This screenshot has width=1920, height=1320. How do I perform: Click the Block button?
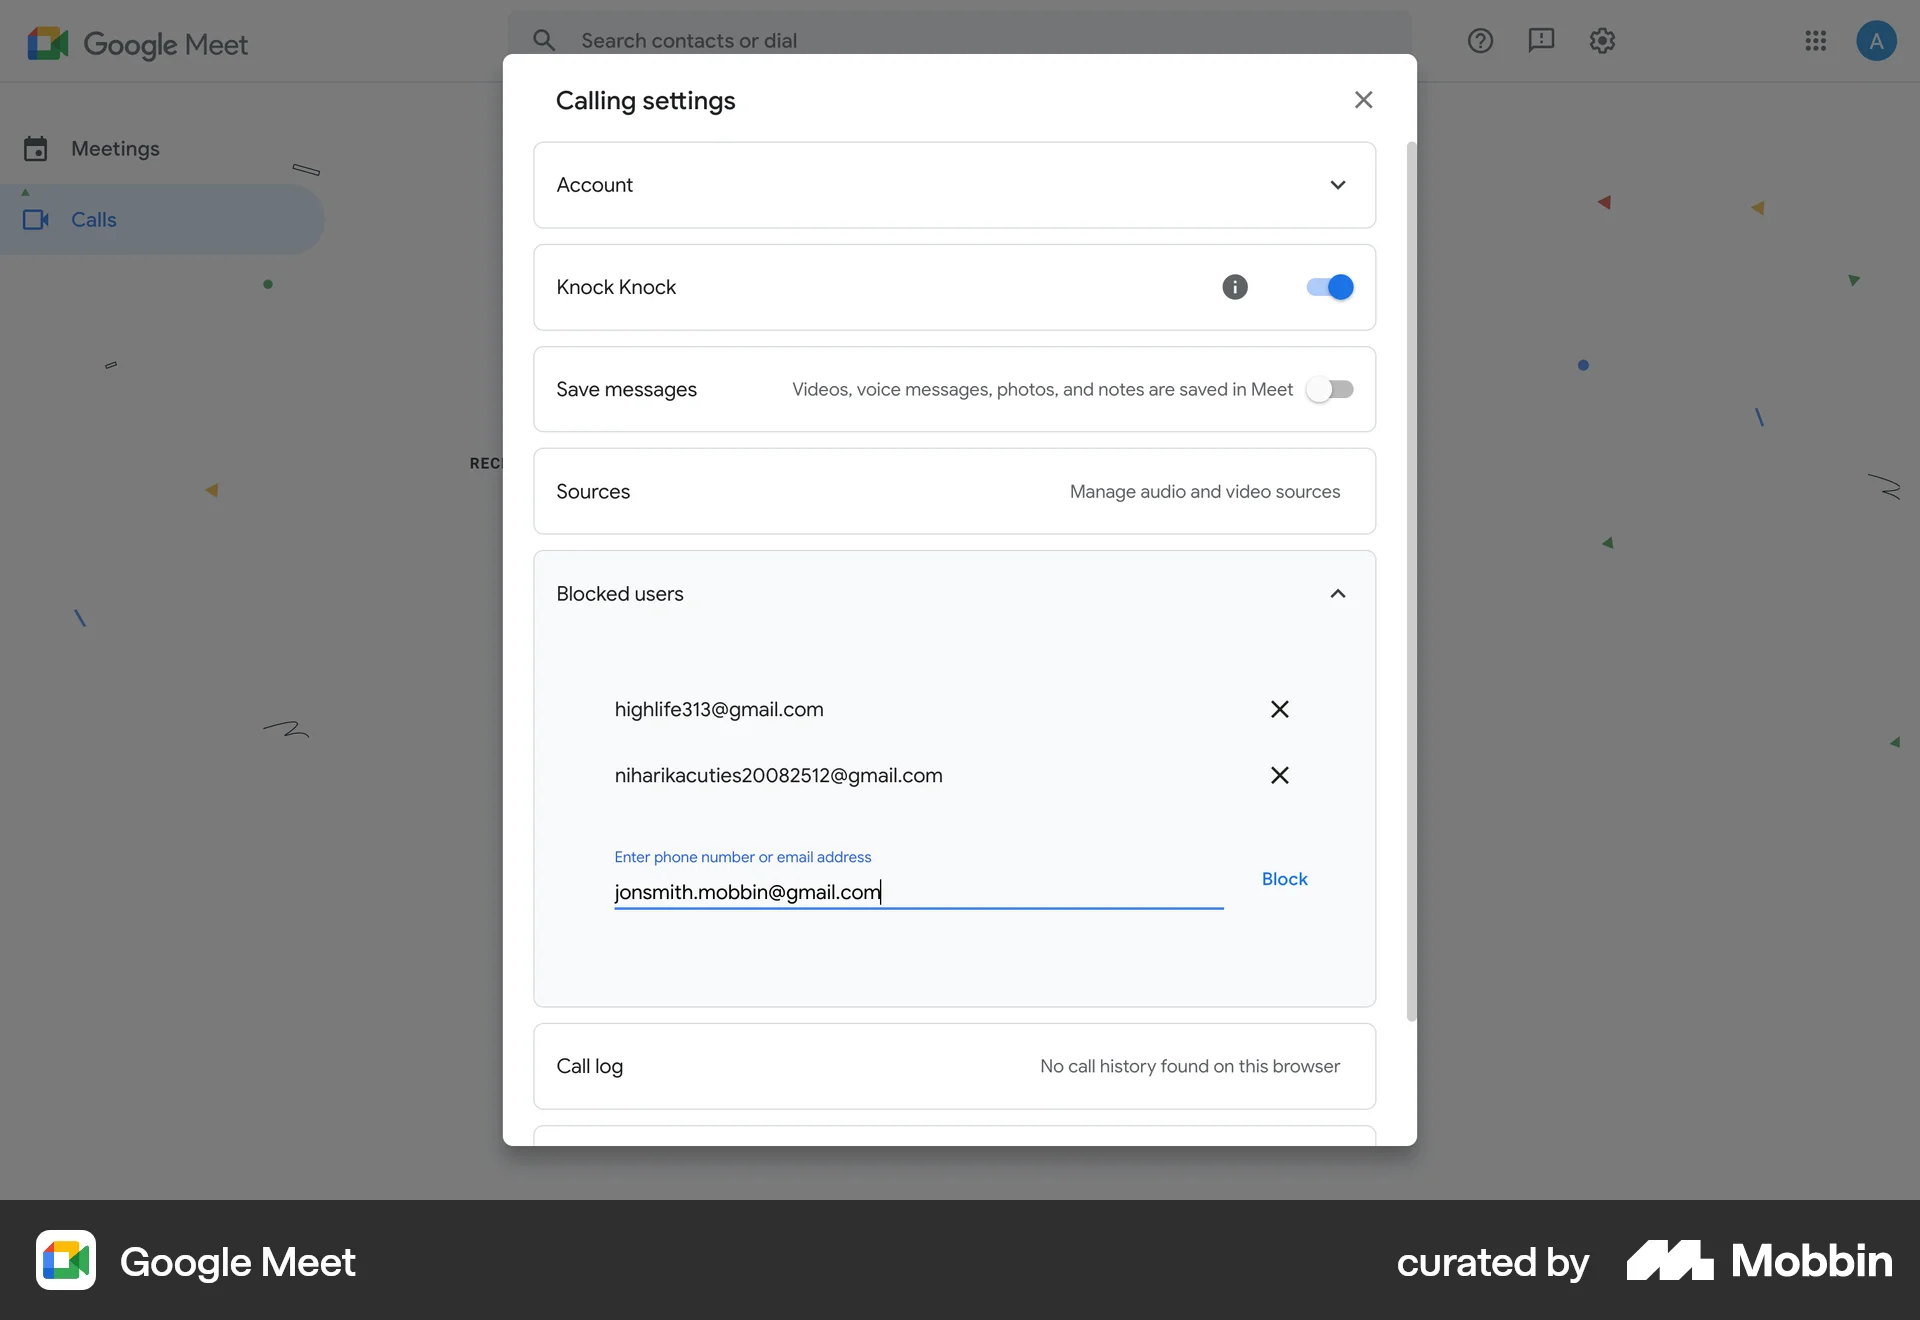[1284, 878]
